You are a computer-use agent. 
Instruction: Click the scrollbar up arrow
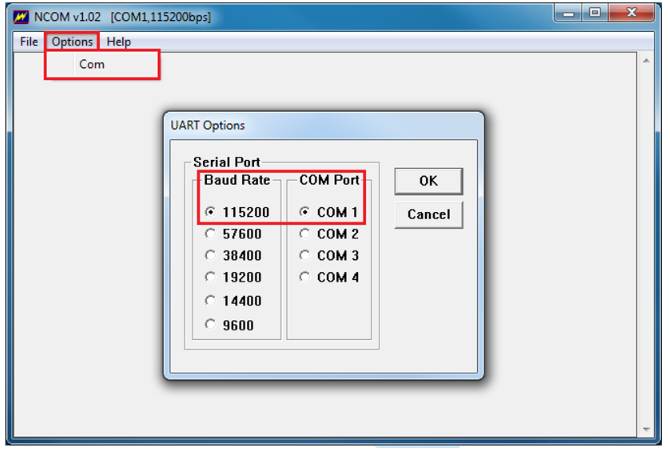[645, 61]
